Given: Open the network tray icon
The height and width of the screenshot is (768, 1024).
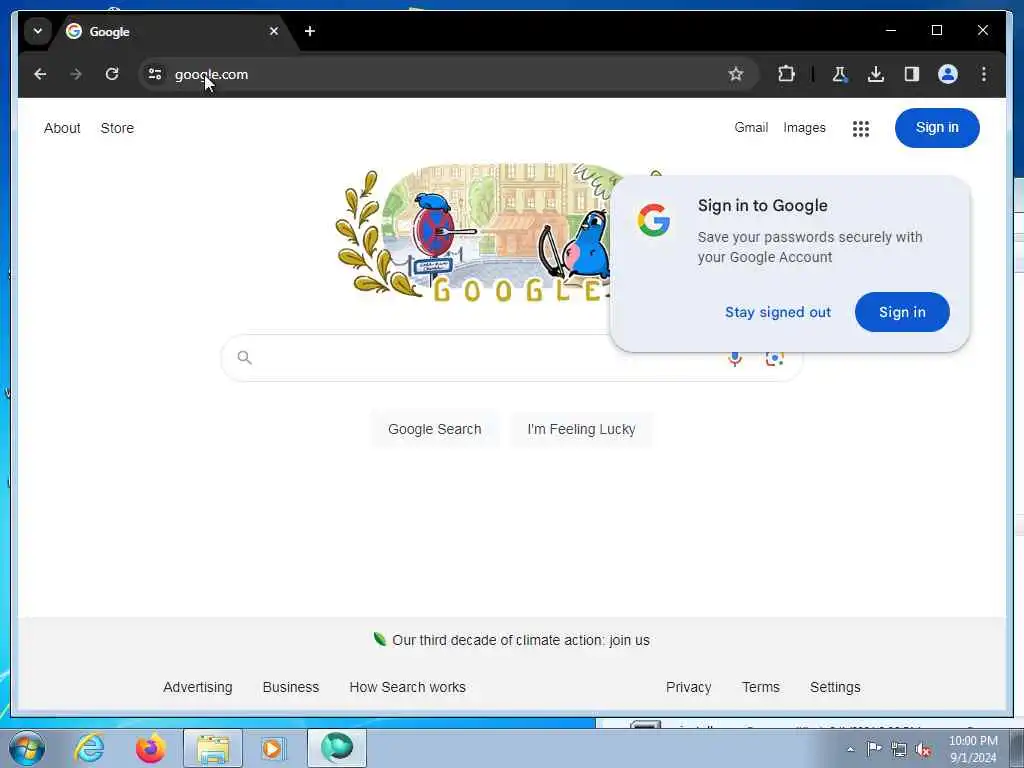Looking at the screenshot, I should pyautogui.click(x=899, y=749).
